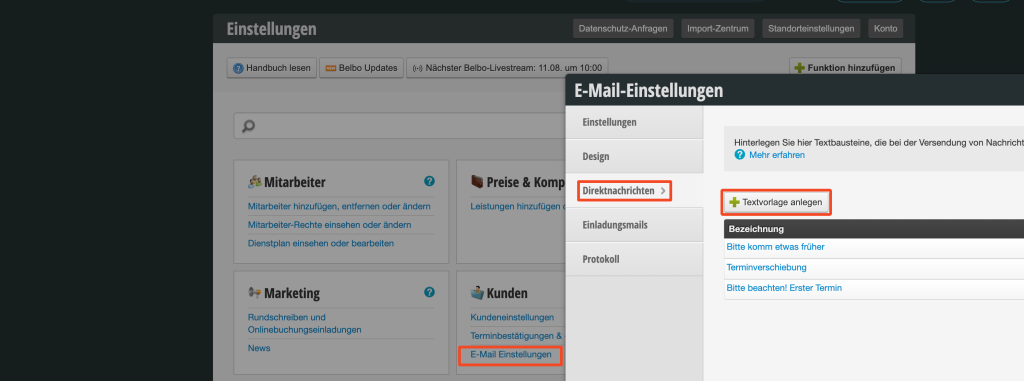Click Rundschreiben und Onlinebuchungseinladungen link

(304, 323)
